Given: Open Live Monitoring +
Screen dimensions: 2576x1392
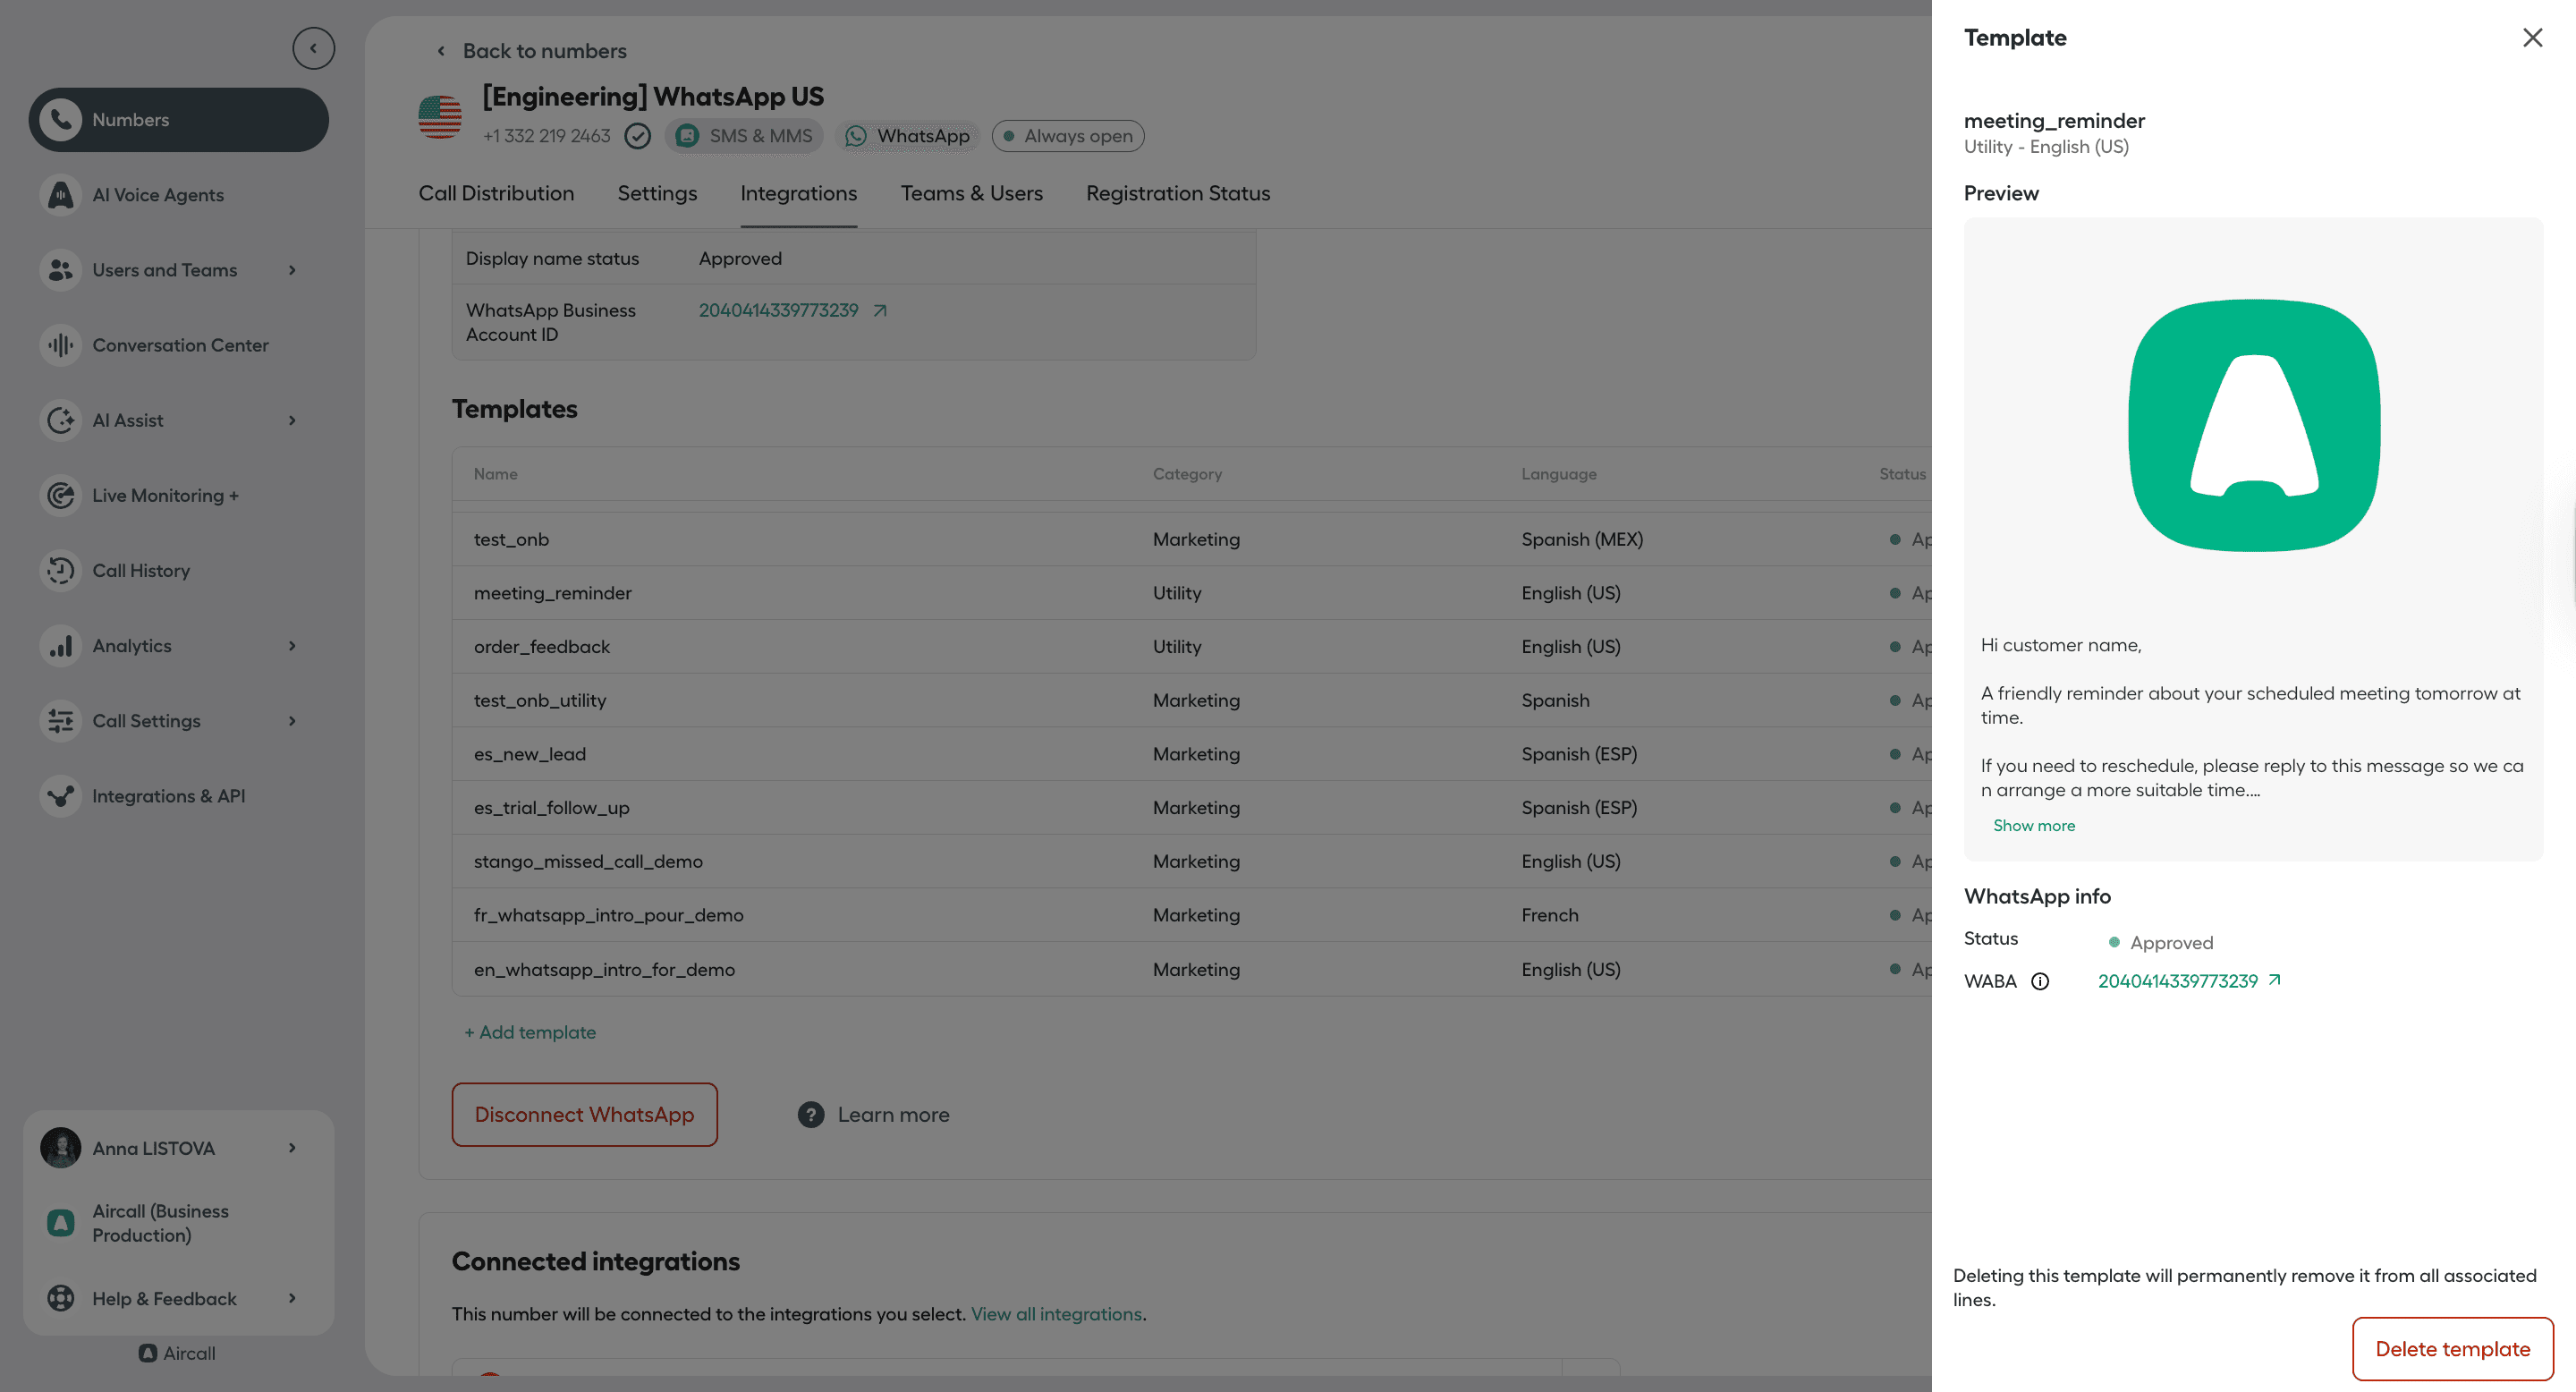Looking at the screenshot, I should [x=166, y=495].
